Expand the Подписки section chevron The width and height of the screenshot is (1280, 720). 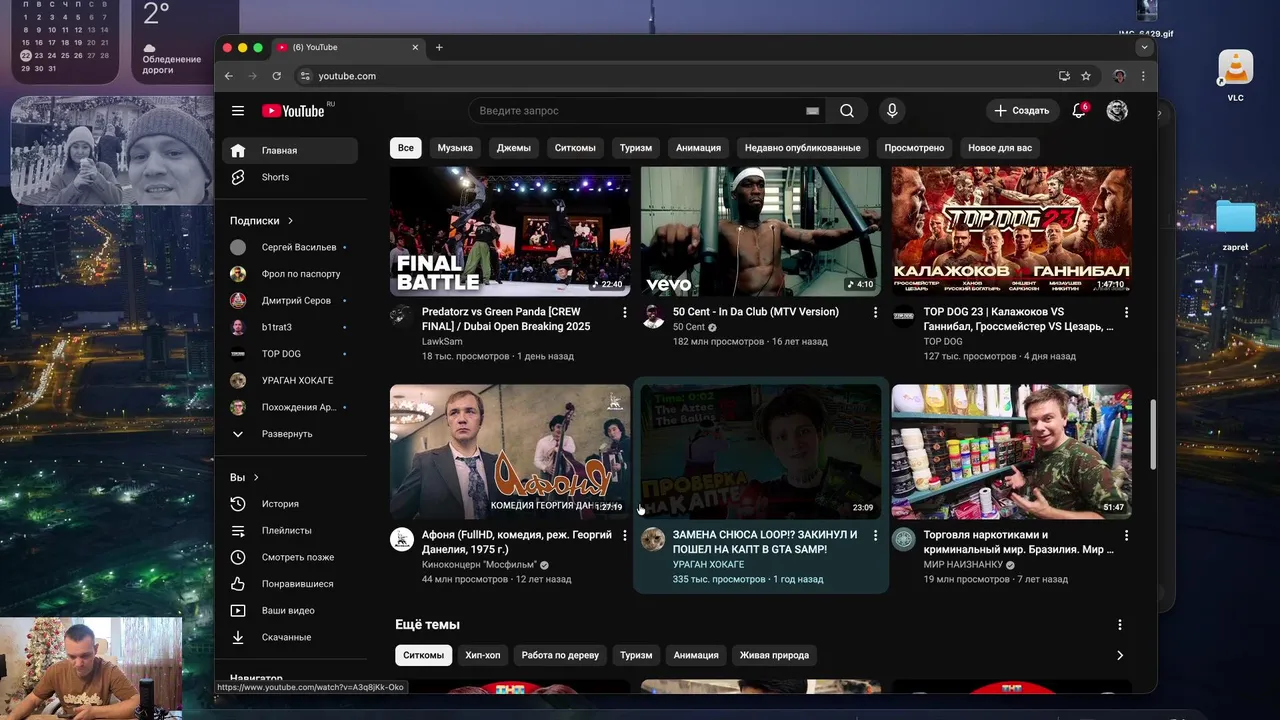click(291, 221)
